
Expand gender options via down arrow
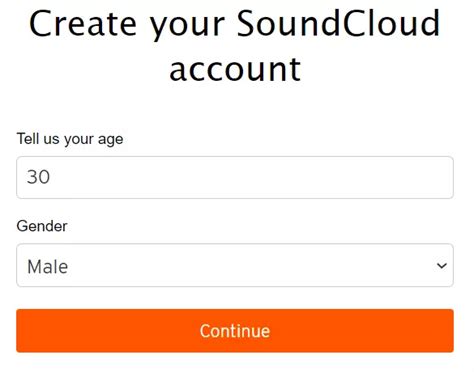442,266
